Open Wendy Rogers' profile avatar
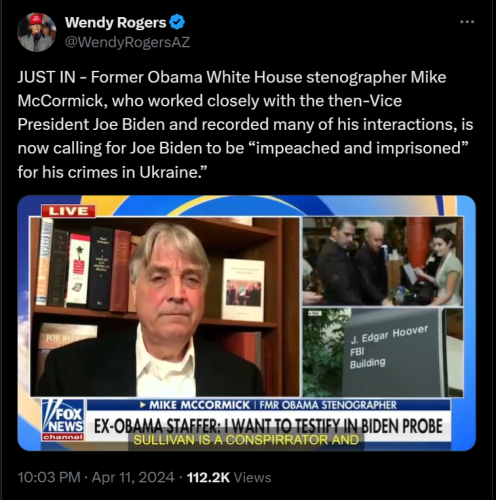This screenshot has height=500, width=496. pyautogui.click(x=37, y=32)
